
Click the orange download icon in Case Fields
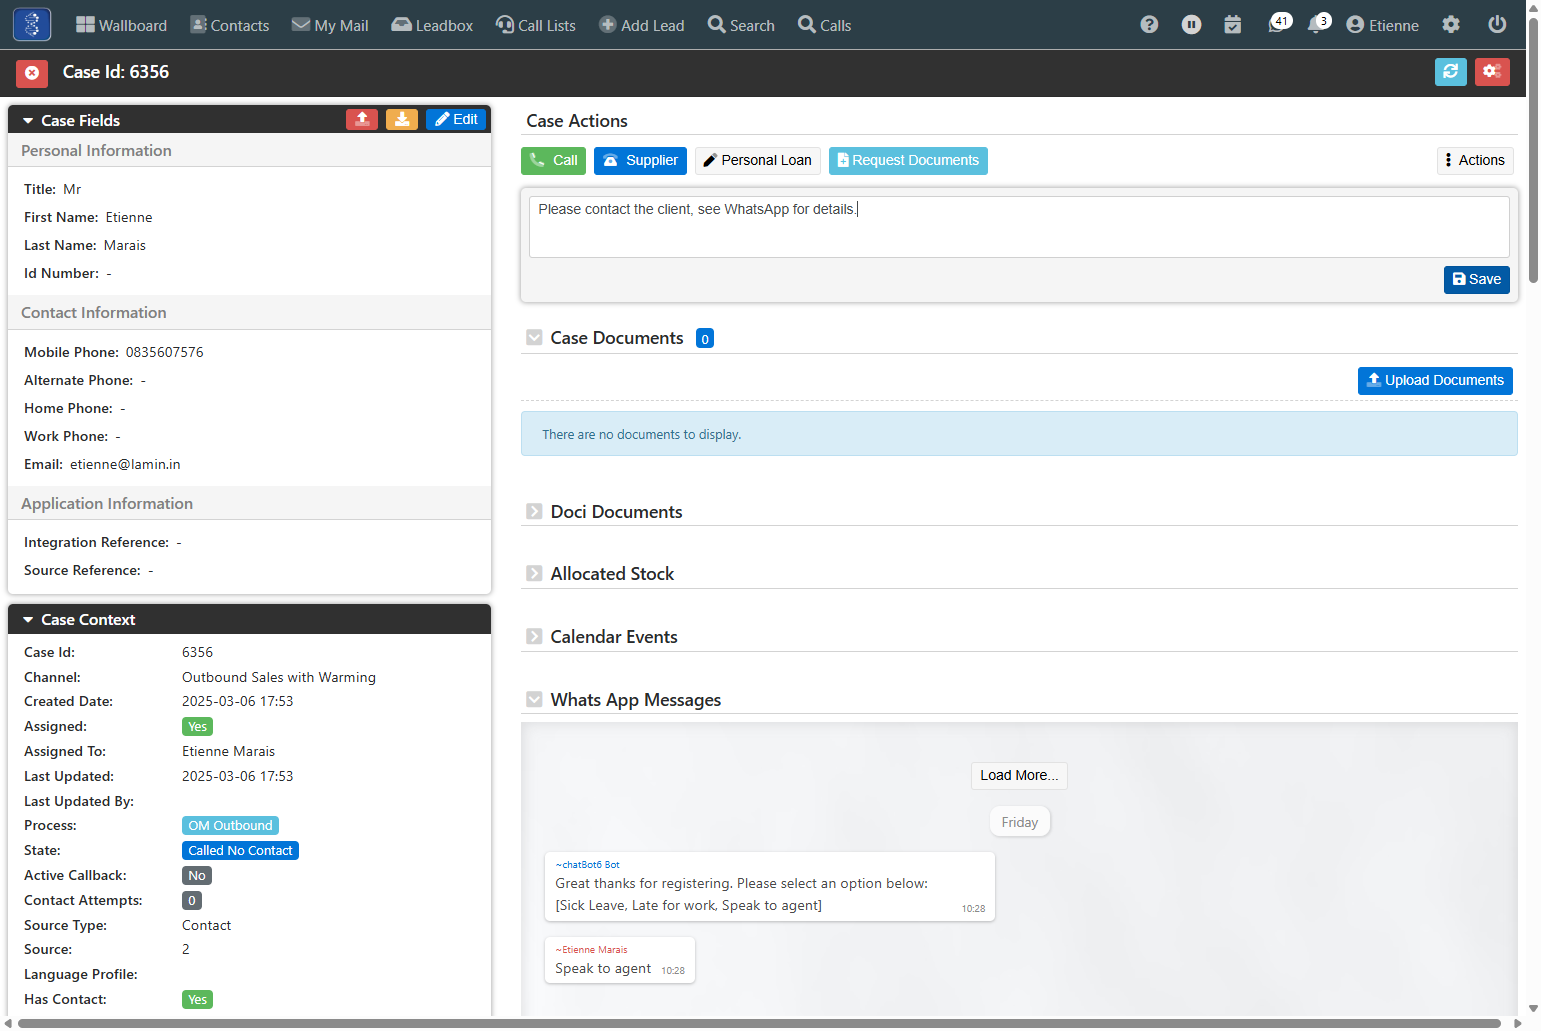click(402, 119)
